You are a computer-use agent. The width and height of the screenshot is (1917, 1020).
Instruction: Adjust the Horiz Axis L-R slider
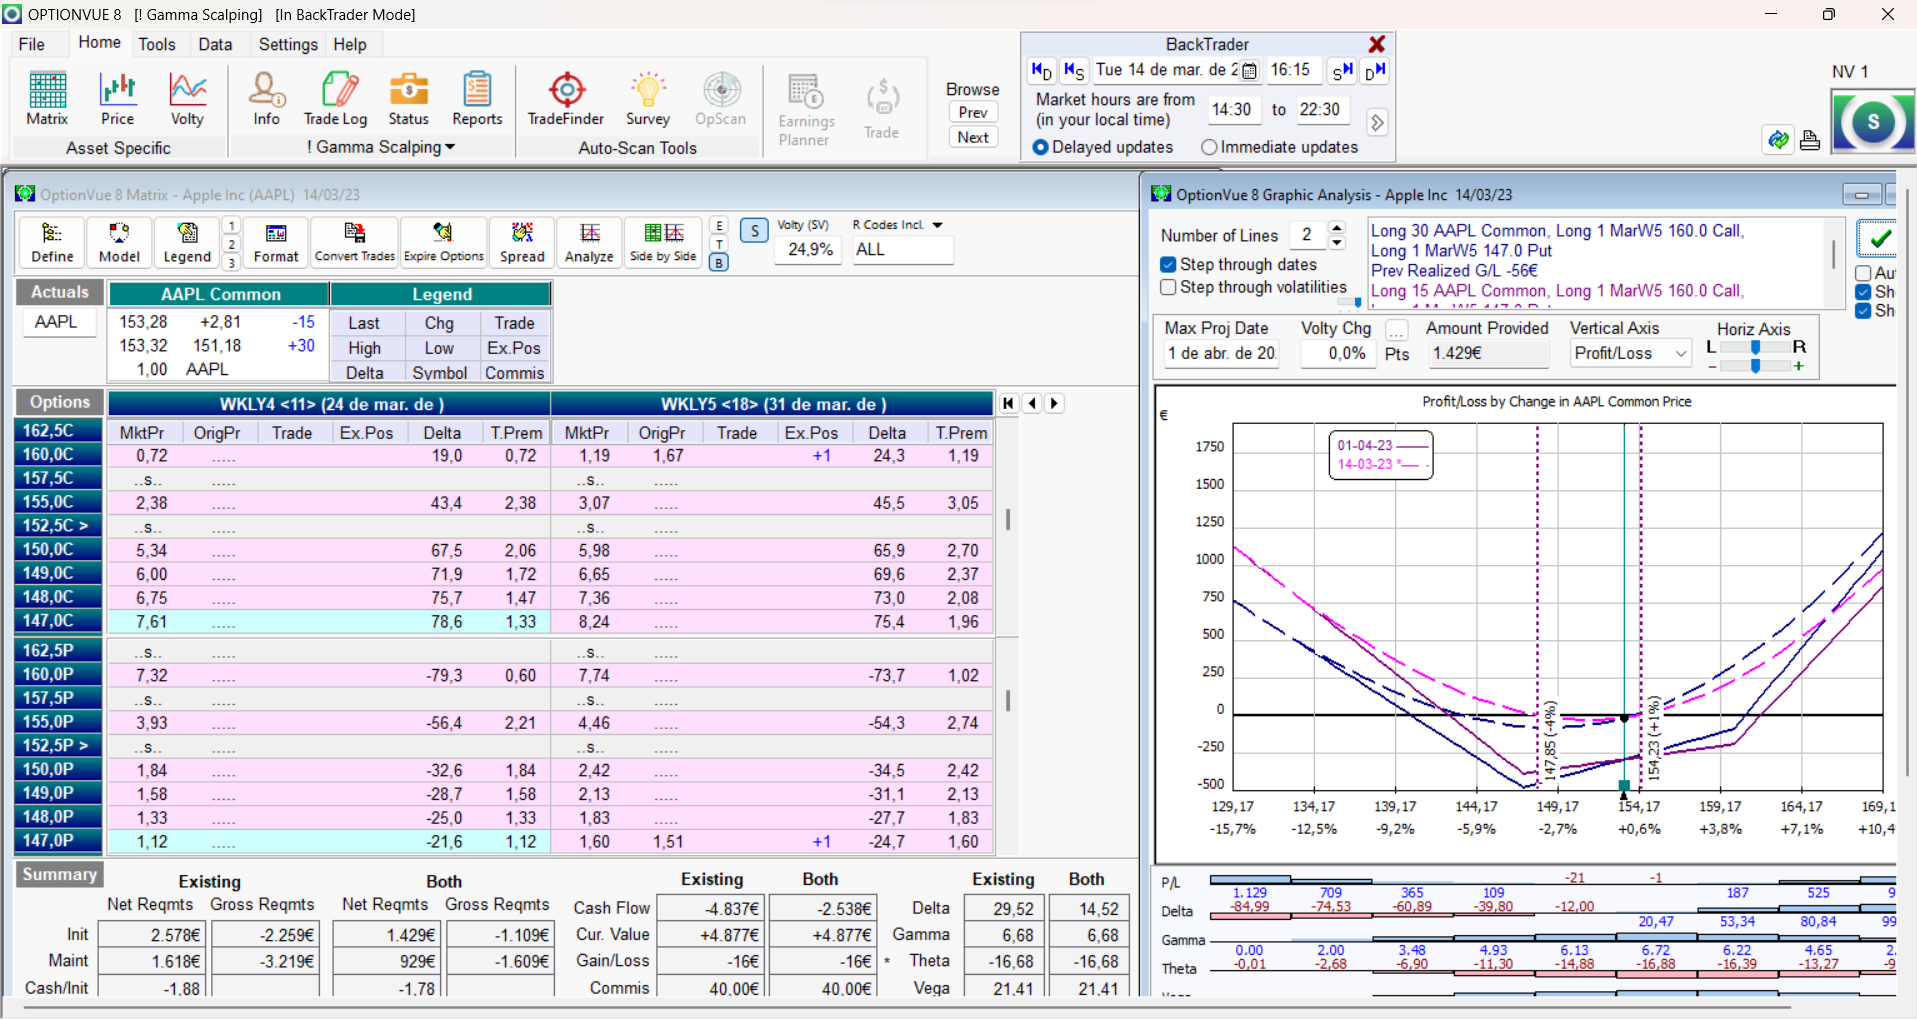pyautogui.click(x=1755, y=347)
